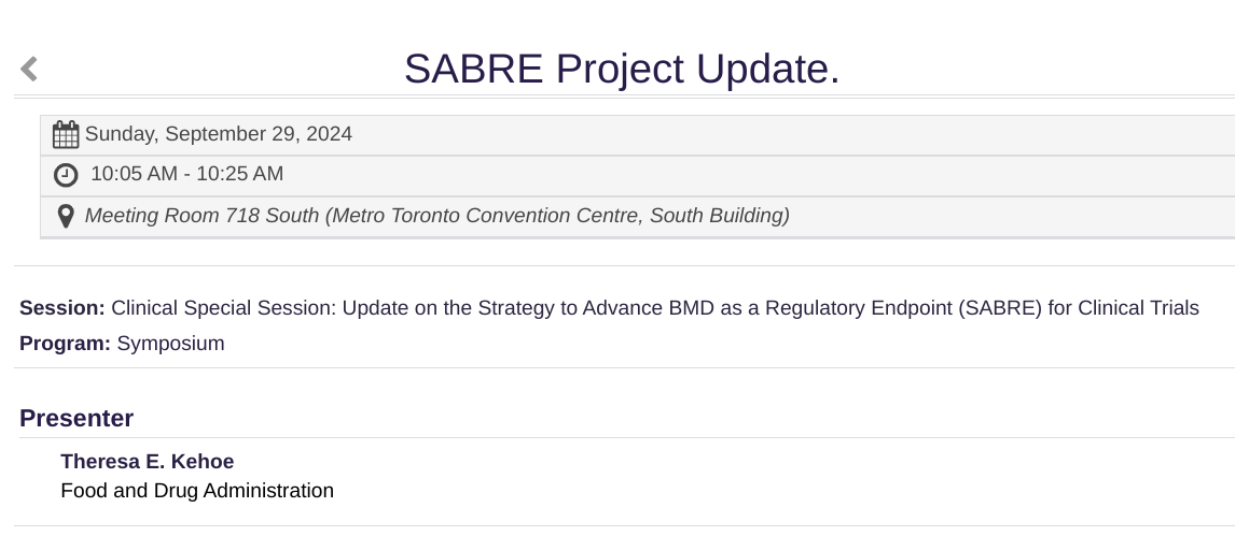Click the calendar icon beside the date

65,134
